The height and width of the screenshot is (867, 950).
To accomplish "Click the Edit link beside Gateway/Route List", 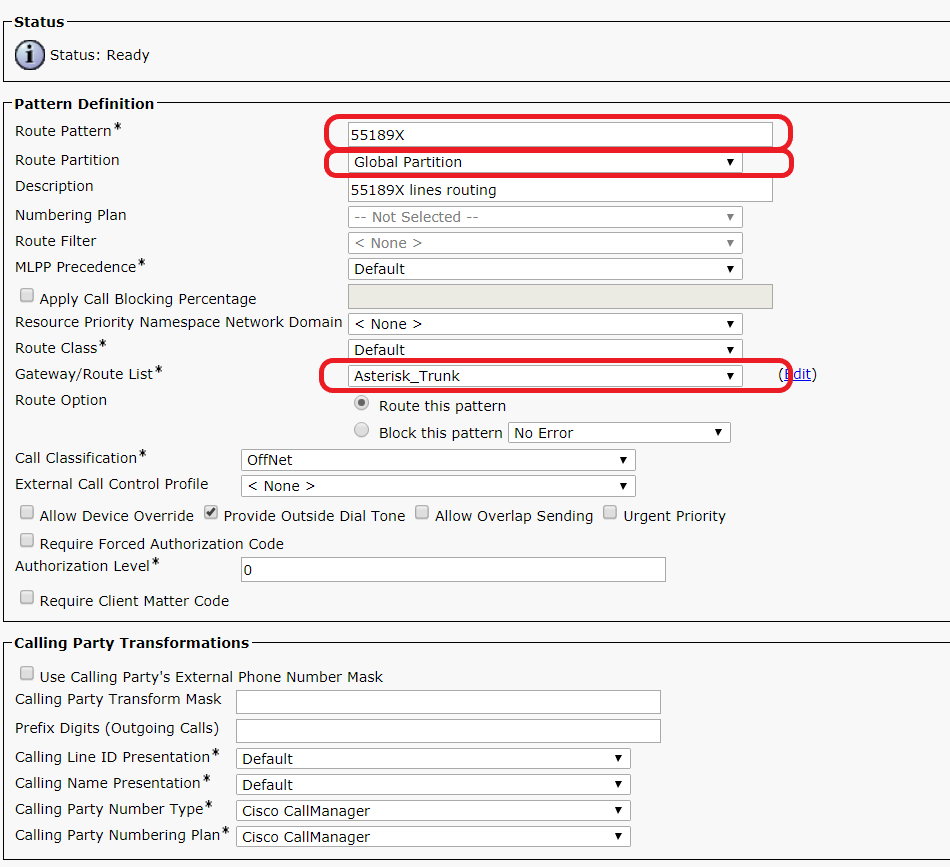I will (x=797, y=374).
